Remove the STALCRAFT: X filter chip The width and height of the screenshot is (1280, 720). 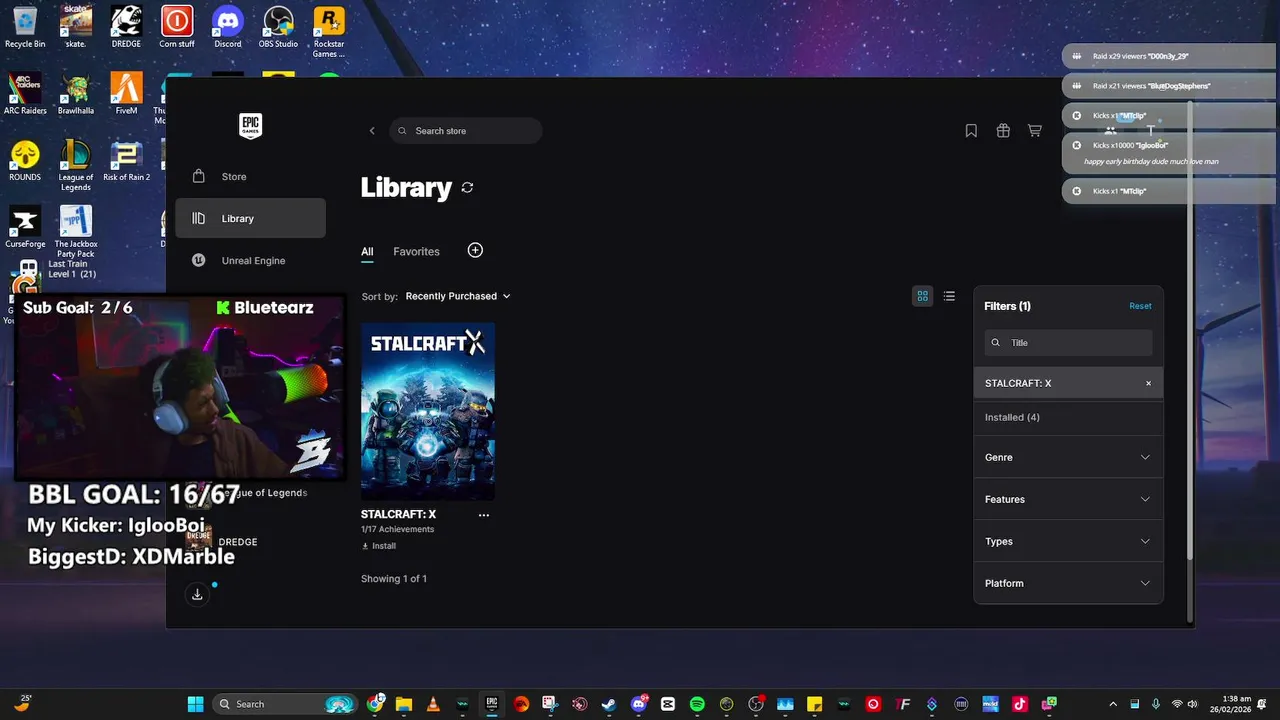1148,383
